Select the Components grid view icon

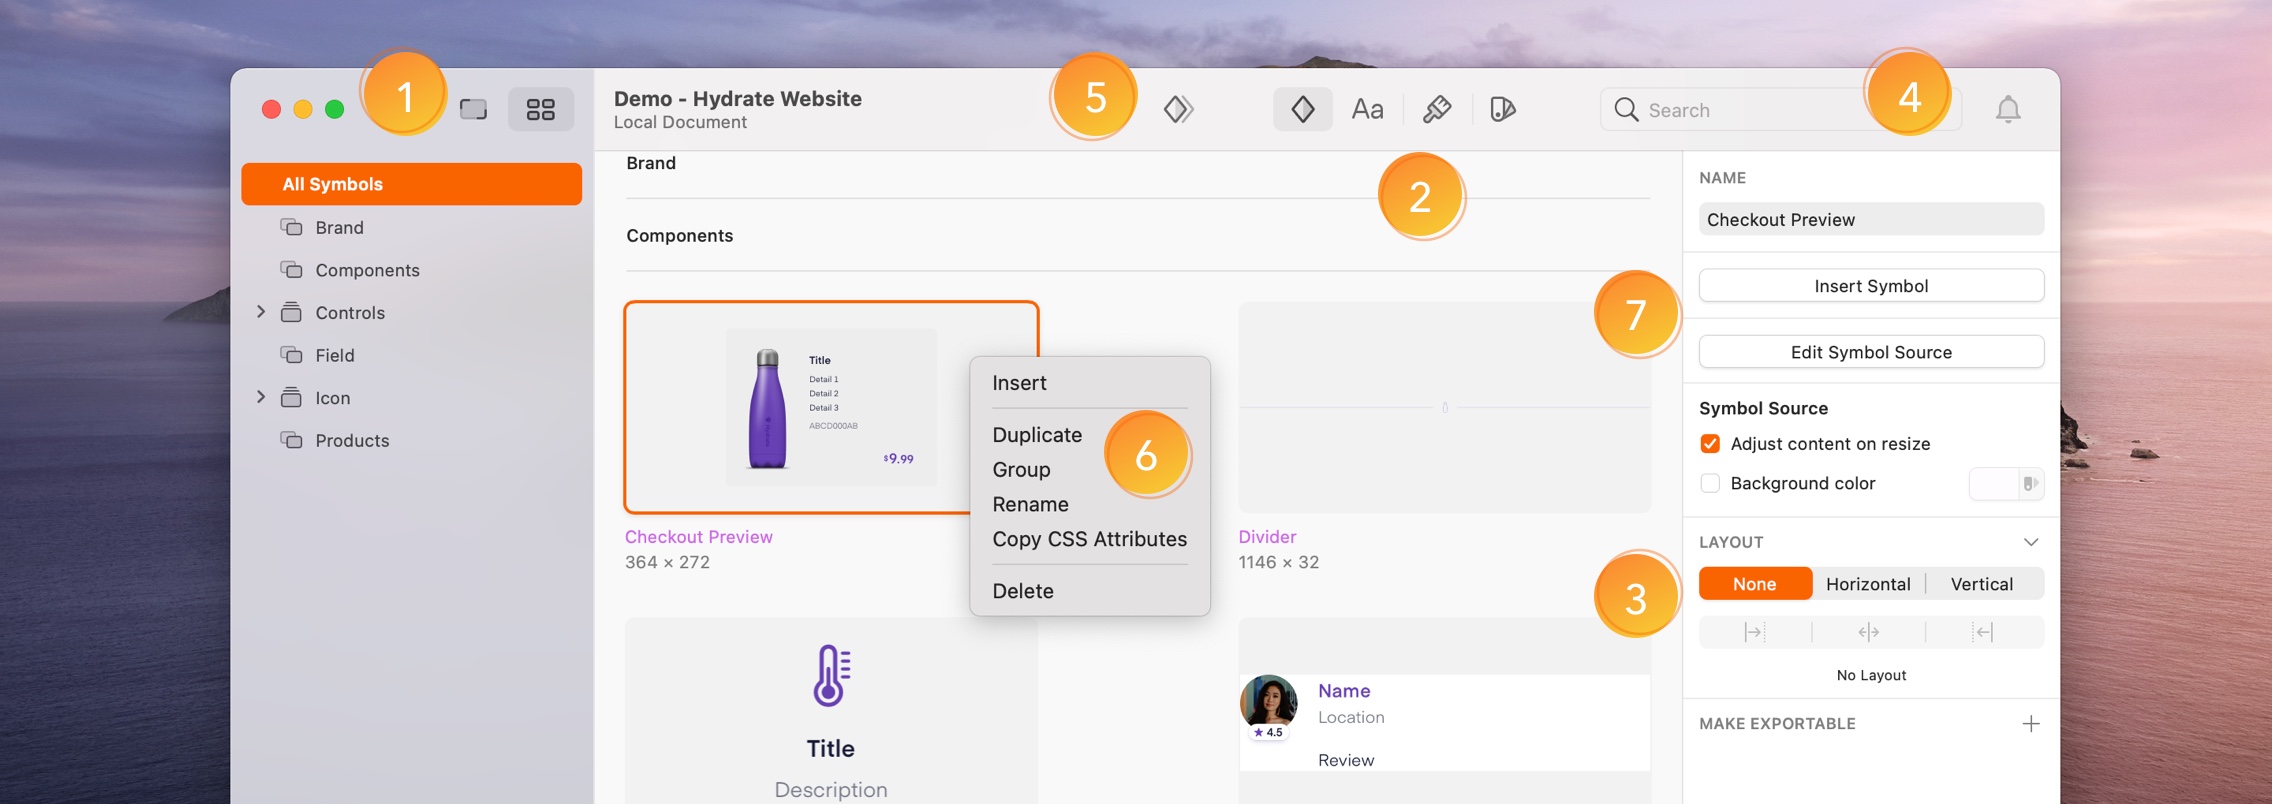click(x=541, y=109)
